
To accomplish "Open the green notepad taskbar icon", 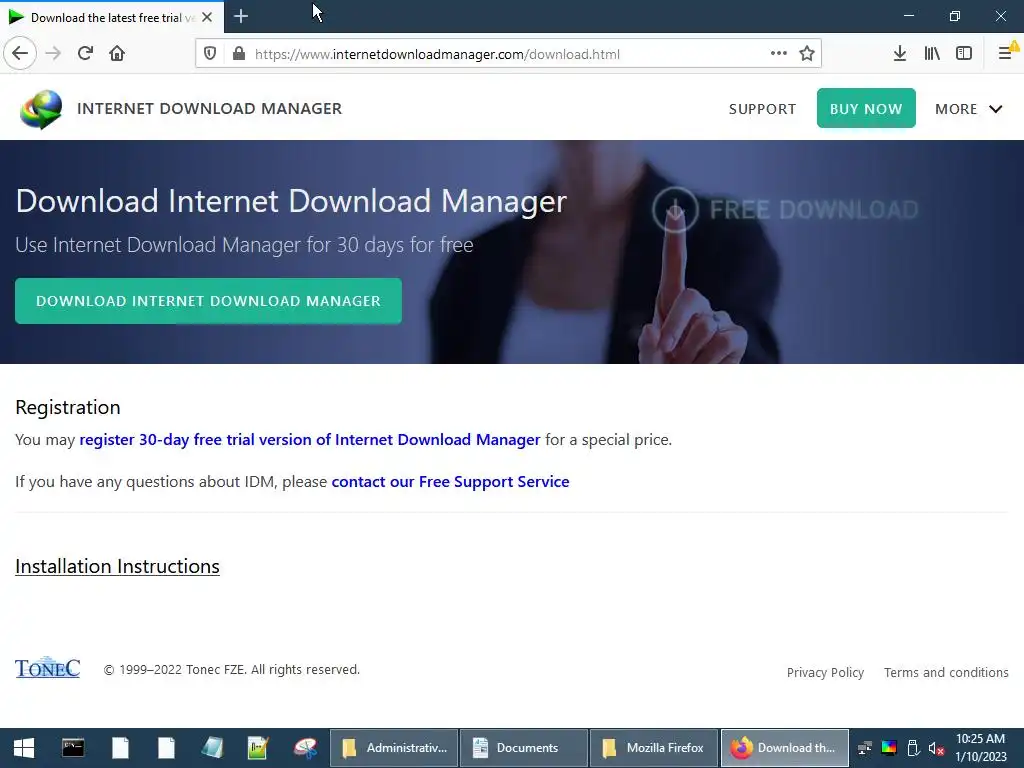I will [258, 748].
